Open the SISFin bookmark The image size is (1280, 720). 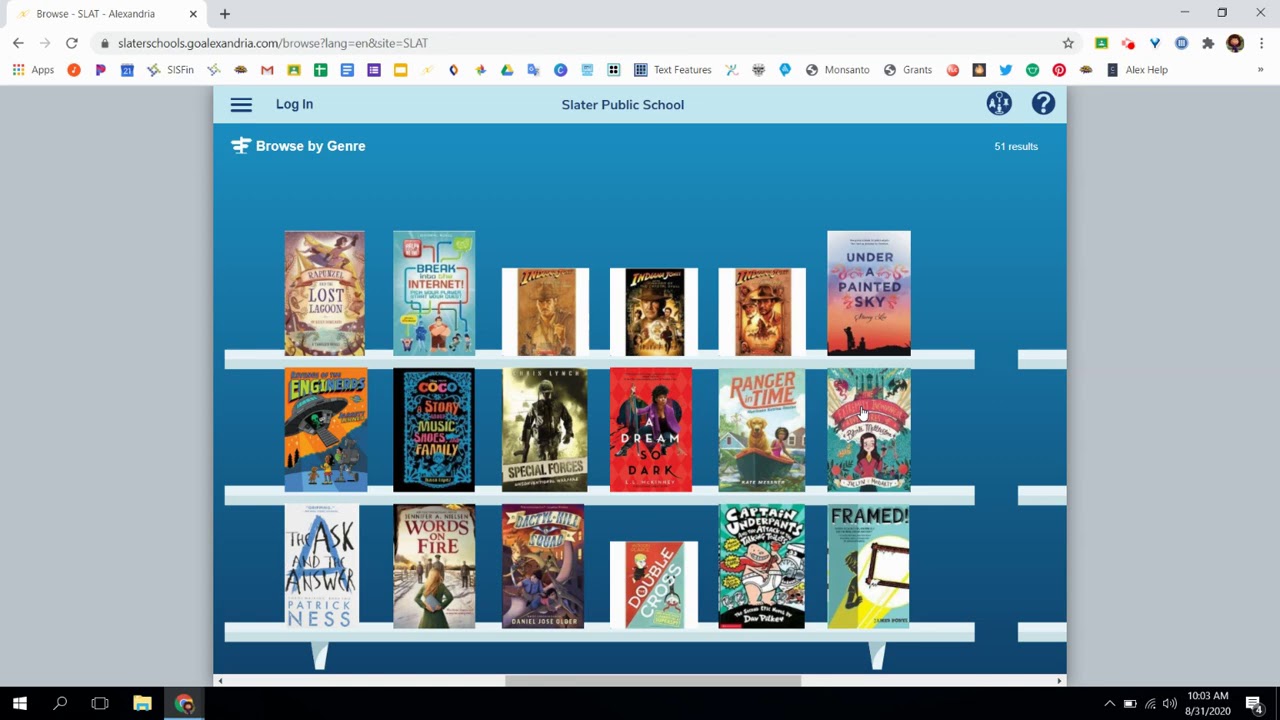(x=170, y=70)
